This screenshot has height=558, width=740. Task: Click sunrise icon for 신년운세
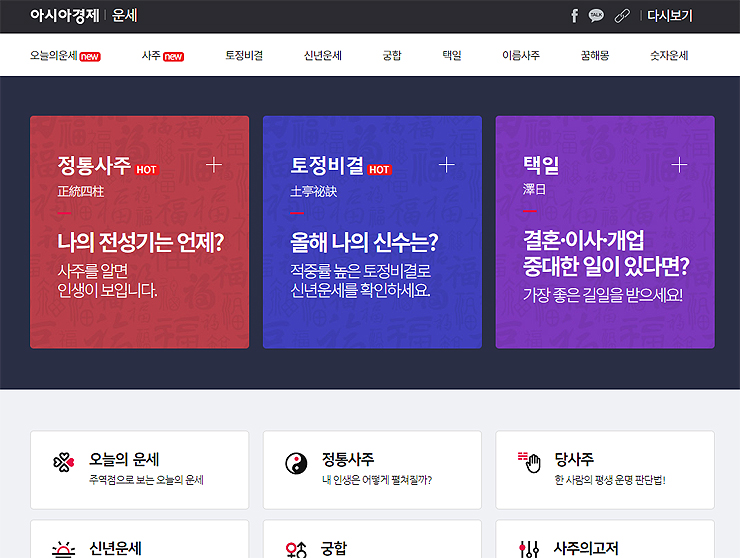coord(63,550)
